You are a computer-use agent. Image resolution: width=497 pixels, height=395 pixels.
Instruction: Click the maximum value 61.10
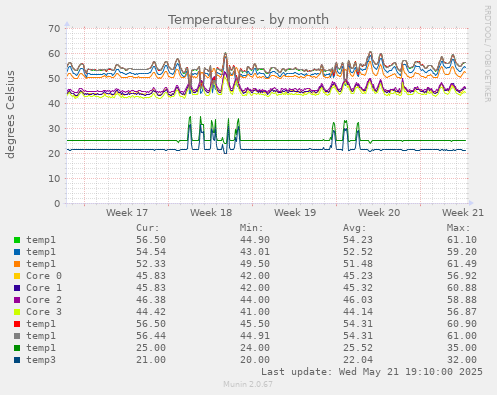click(462, 240)
